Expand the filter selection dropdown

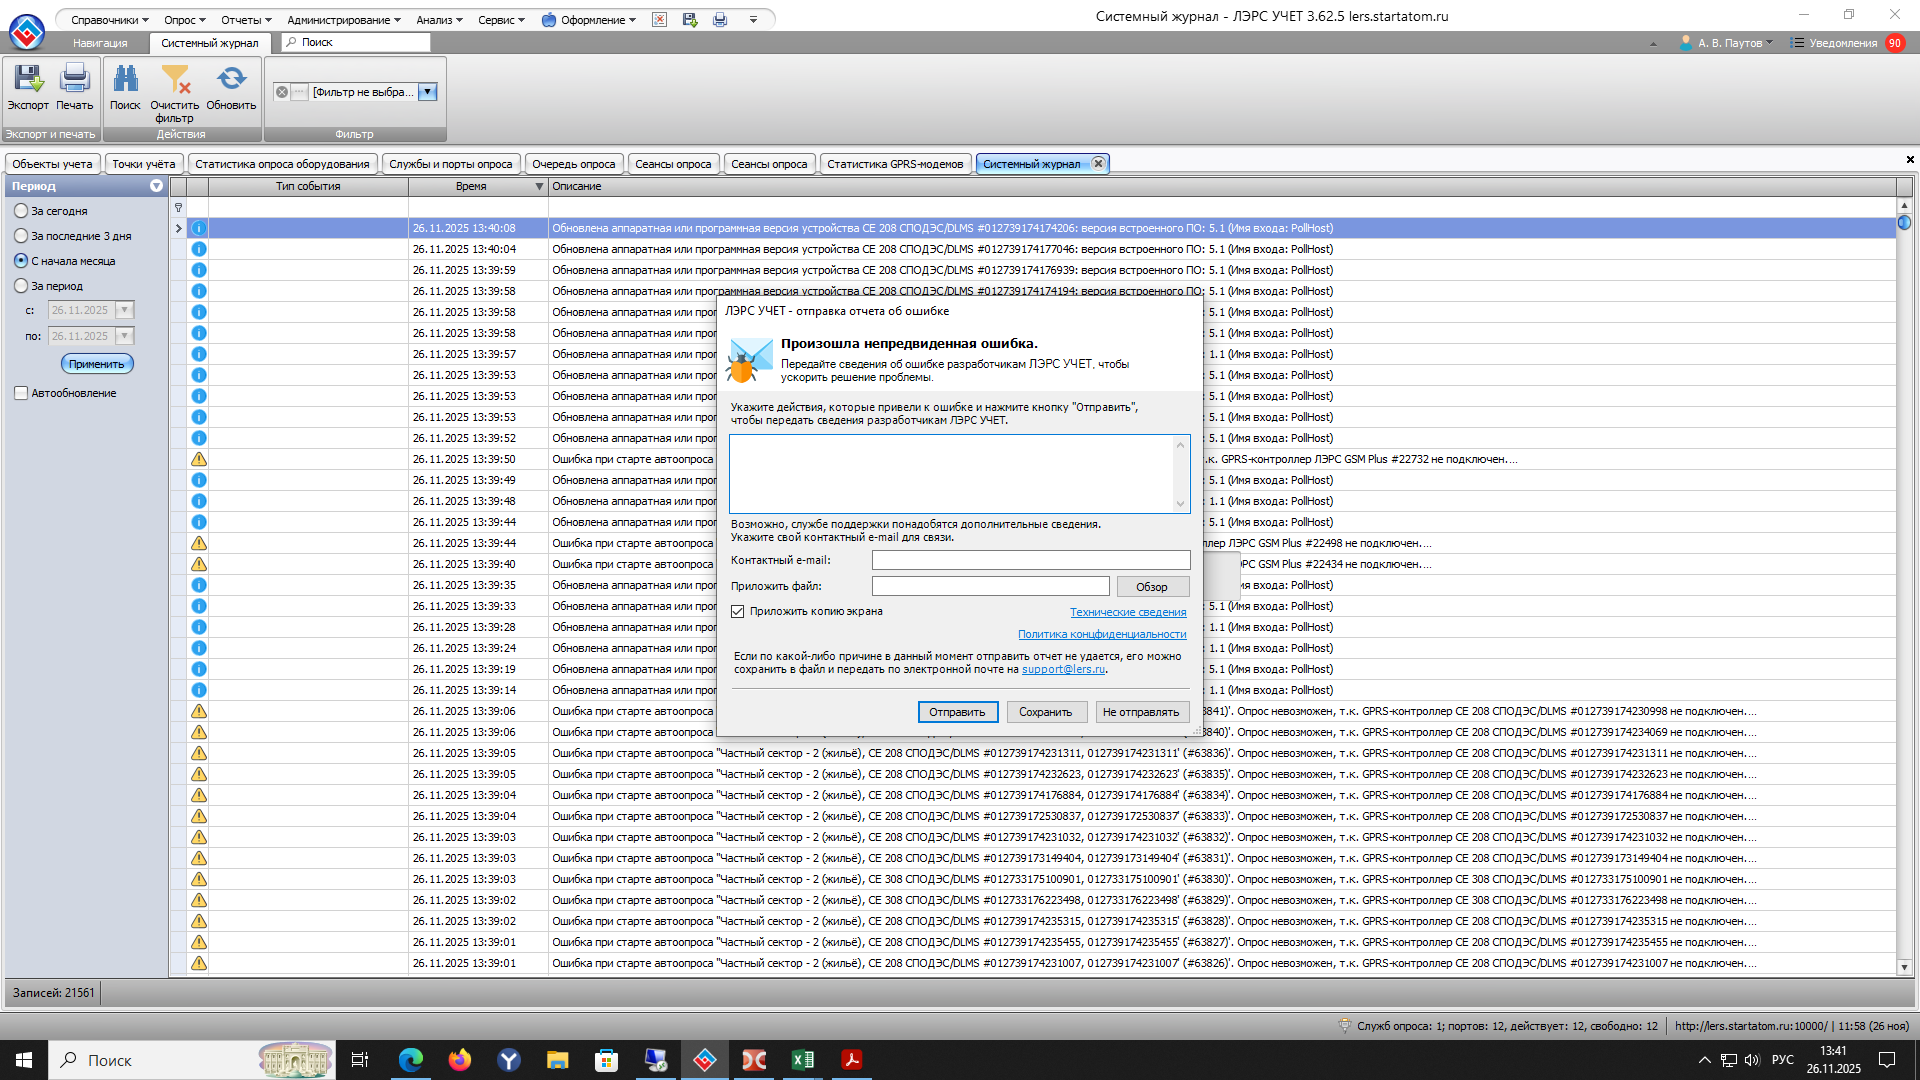[x=427, y=92]
